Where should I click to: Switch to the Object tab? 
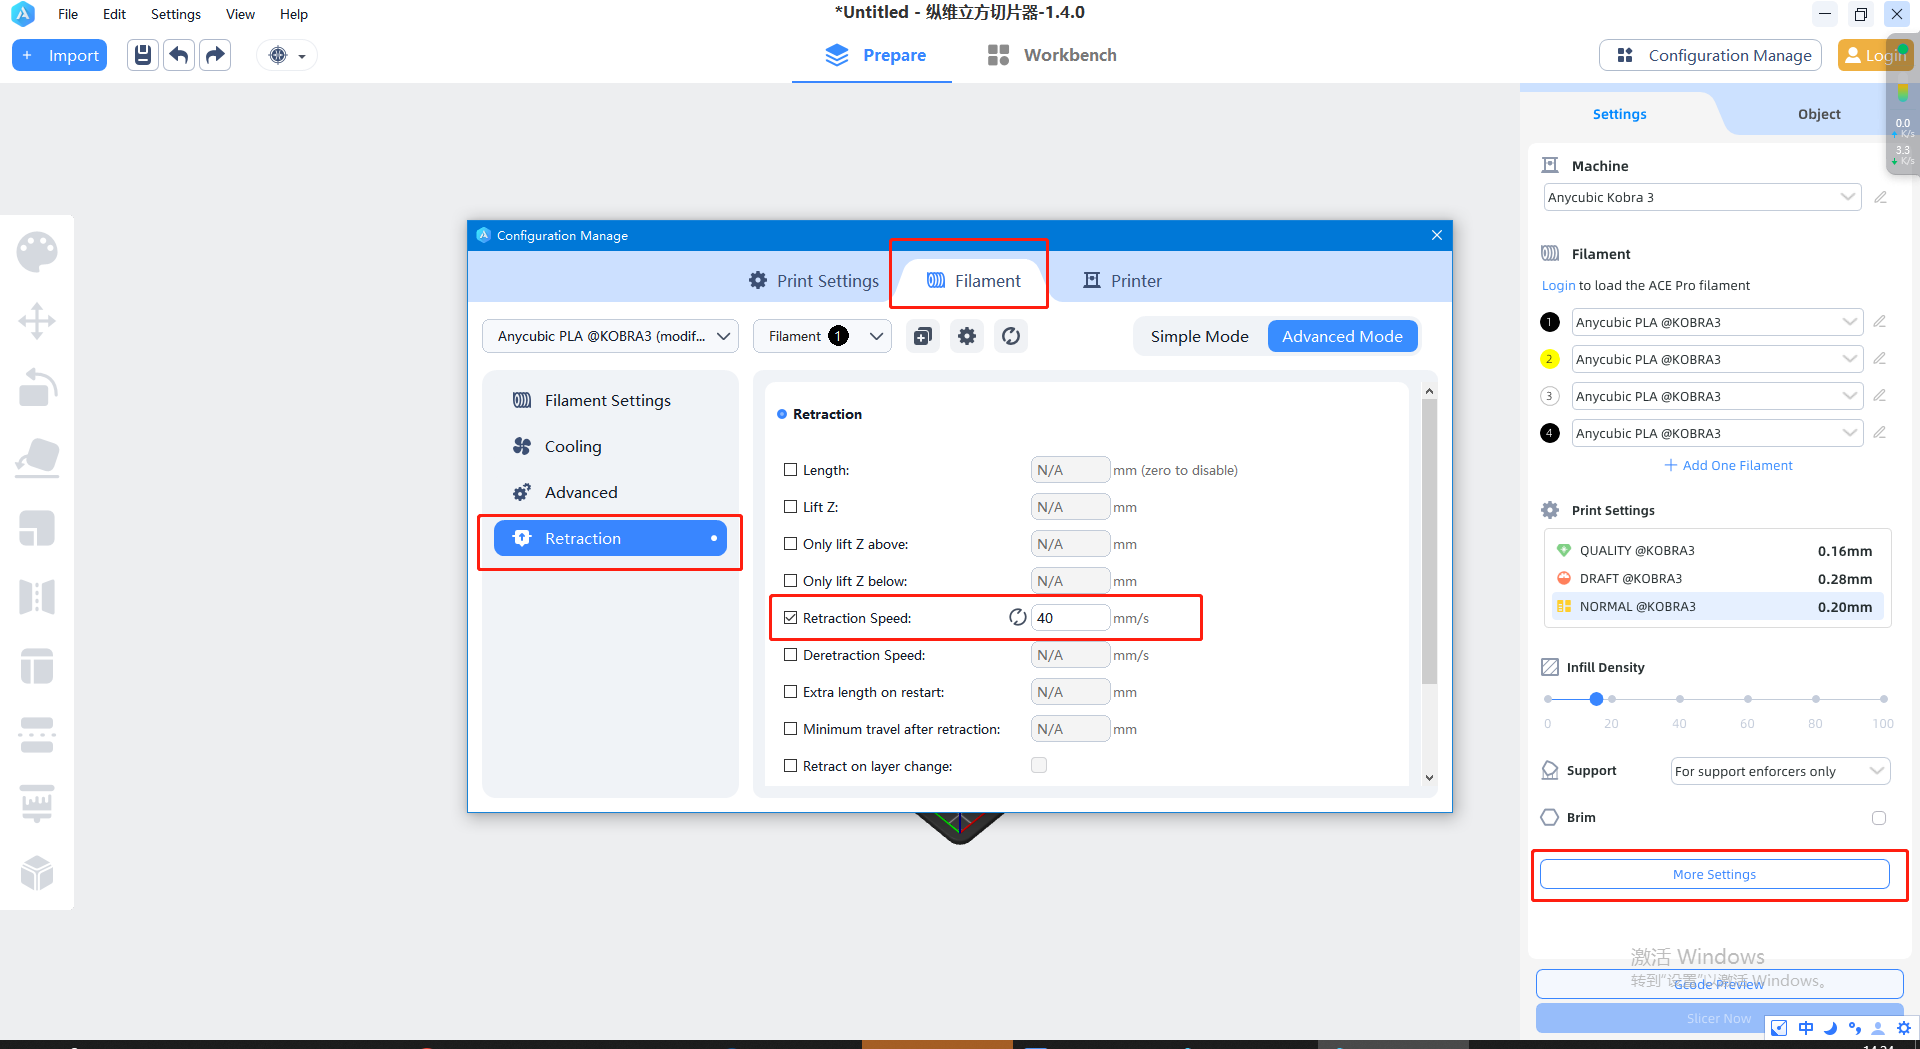click(x=1818, y=114)
